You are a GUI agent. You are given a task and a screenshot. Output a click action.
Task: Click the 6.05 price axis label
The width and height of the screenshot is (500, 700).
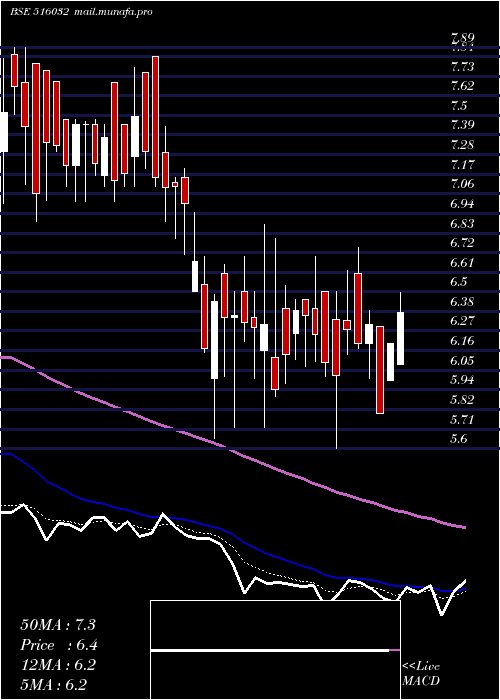(462, 361)
